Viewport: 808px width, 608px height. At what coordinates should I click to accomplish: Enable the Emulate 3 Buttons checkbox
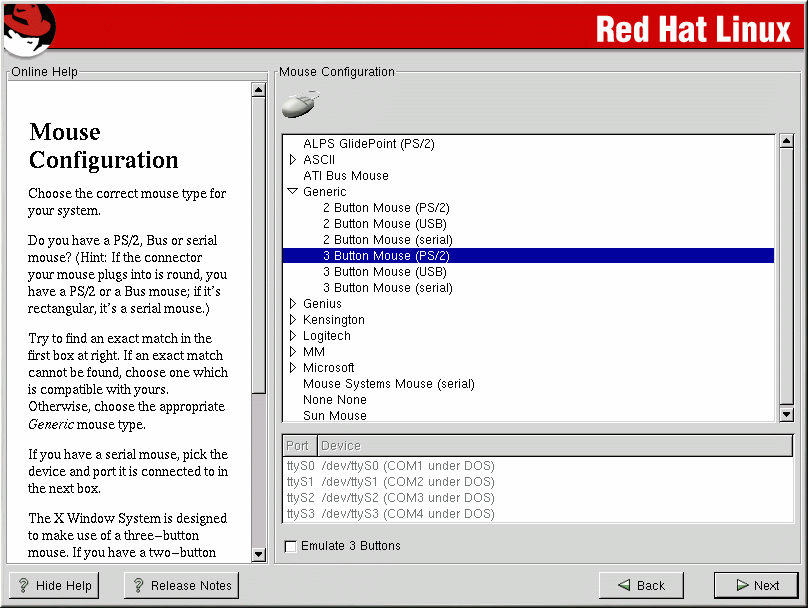[x=291, y=546]
